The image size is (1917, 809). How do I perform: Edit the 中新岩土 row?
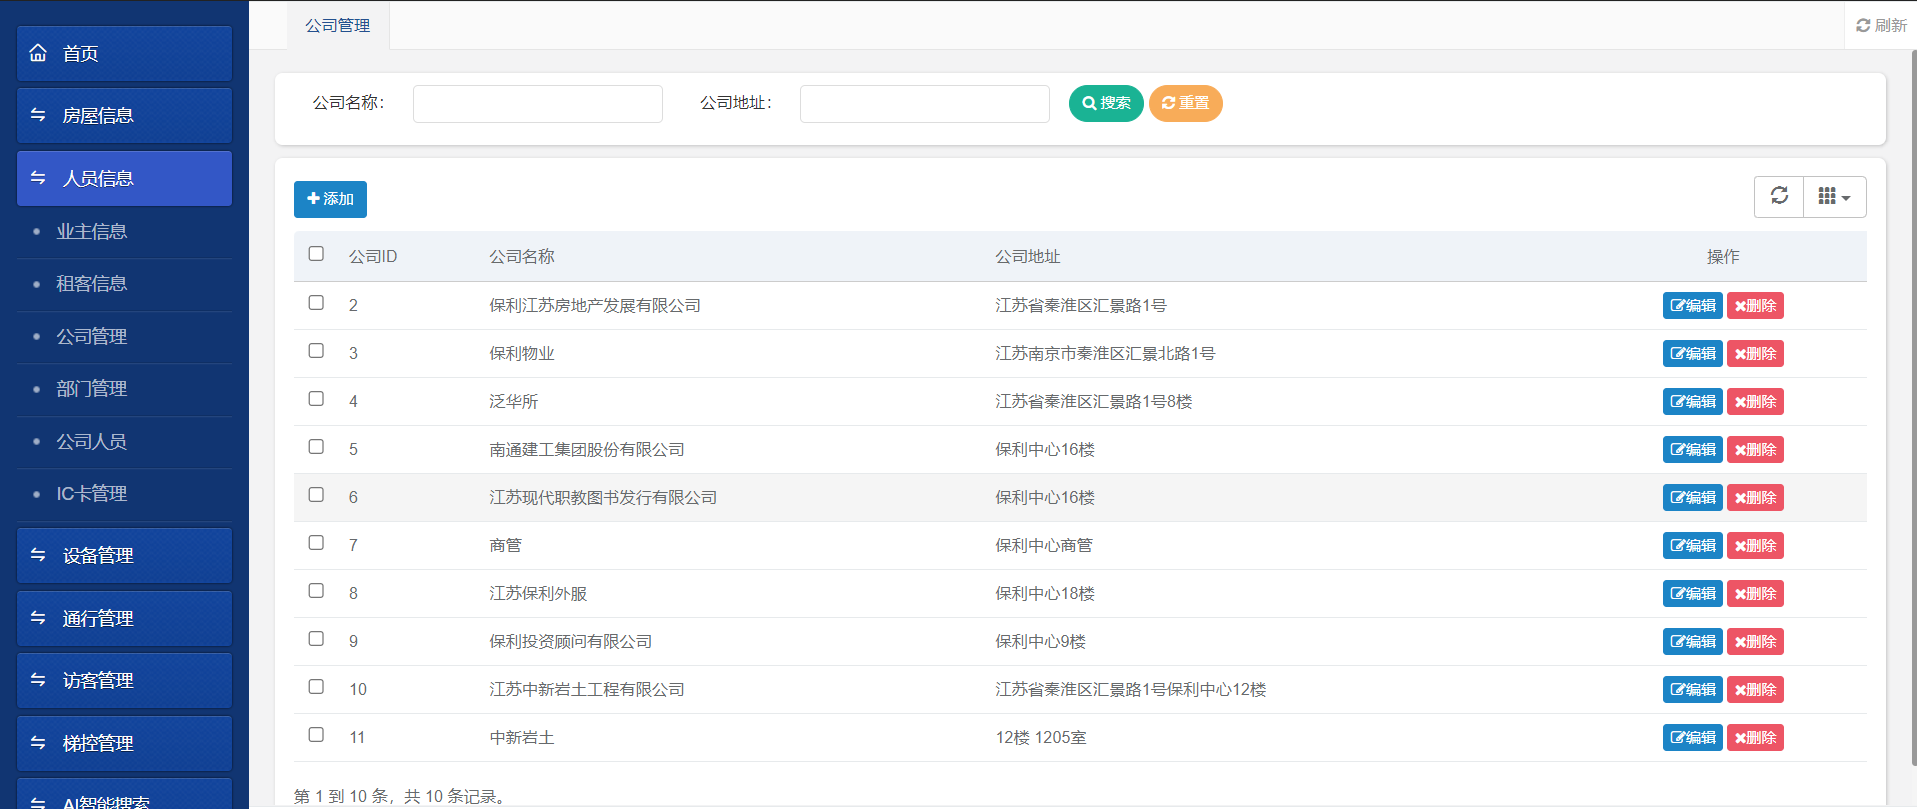point(1692,738)
